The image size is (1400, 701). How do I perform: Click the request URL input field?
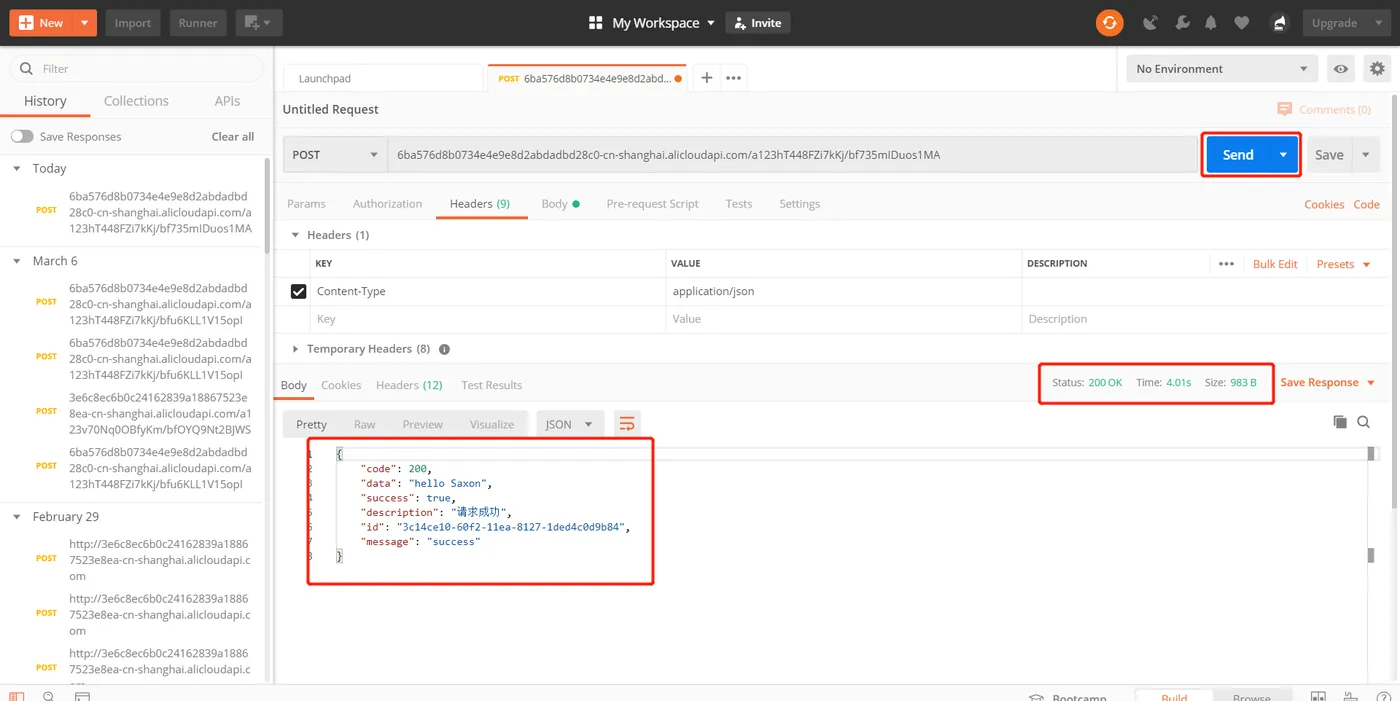click(x=792, y=155)
